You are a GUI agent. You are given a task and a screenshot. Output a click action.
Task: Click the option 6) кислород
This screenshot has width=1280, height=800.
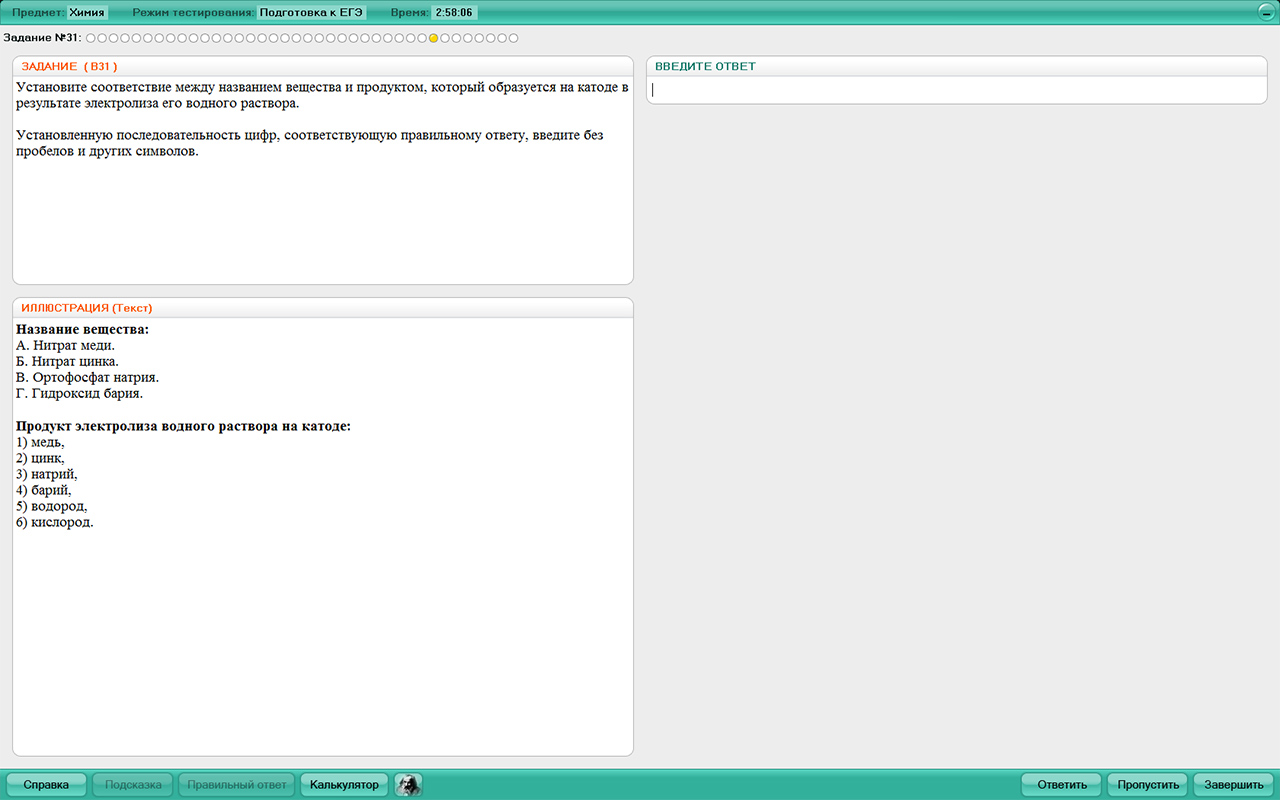coord(55,522)
